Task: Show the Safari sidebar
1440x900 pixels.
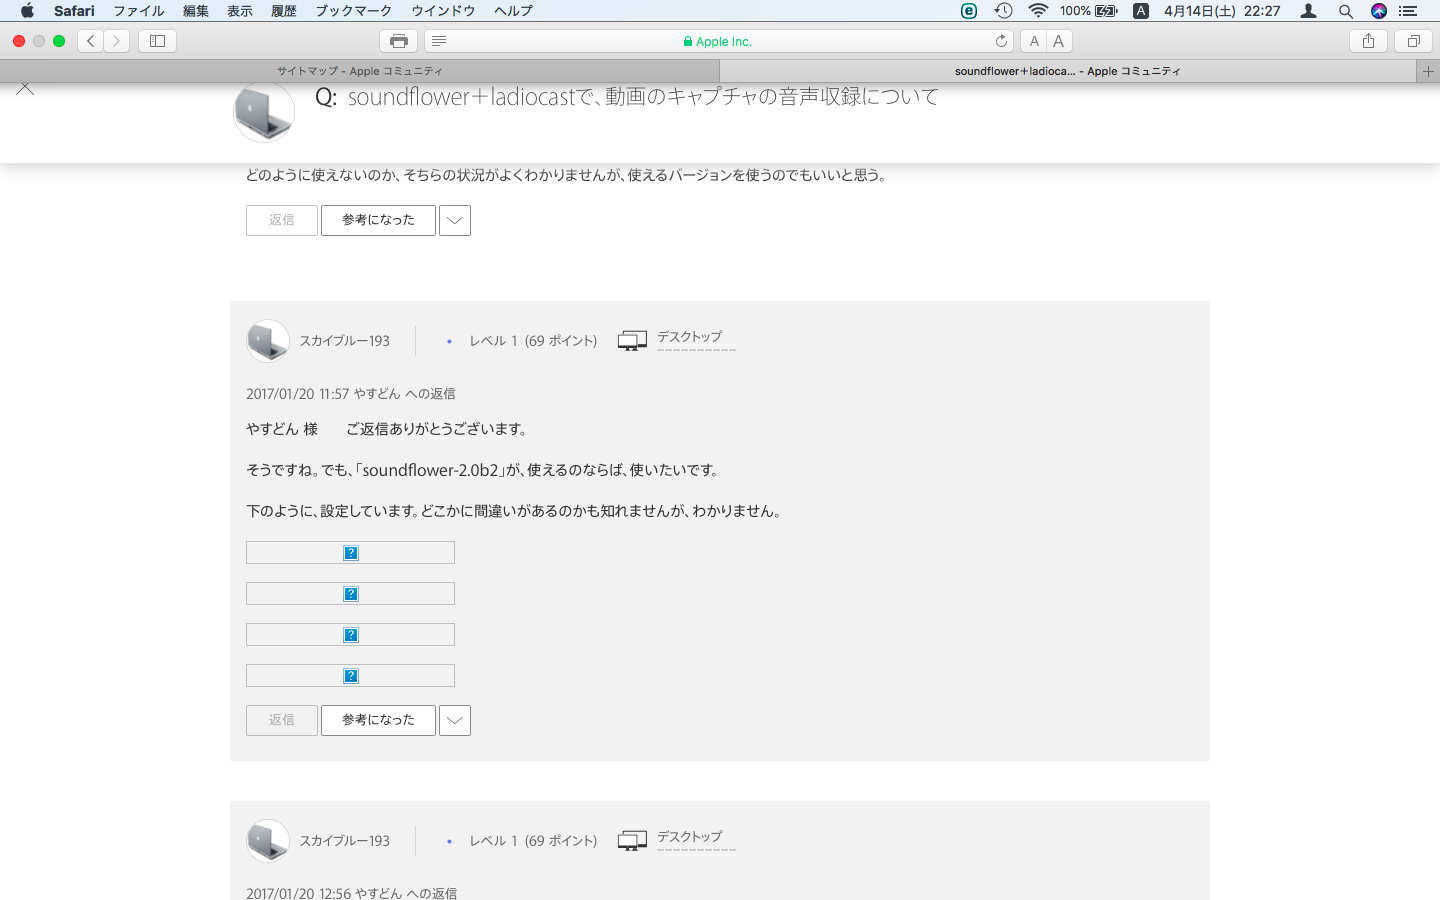Action: 157,41
